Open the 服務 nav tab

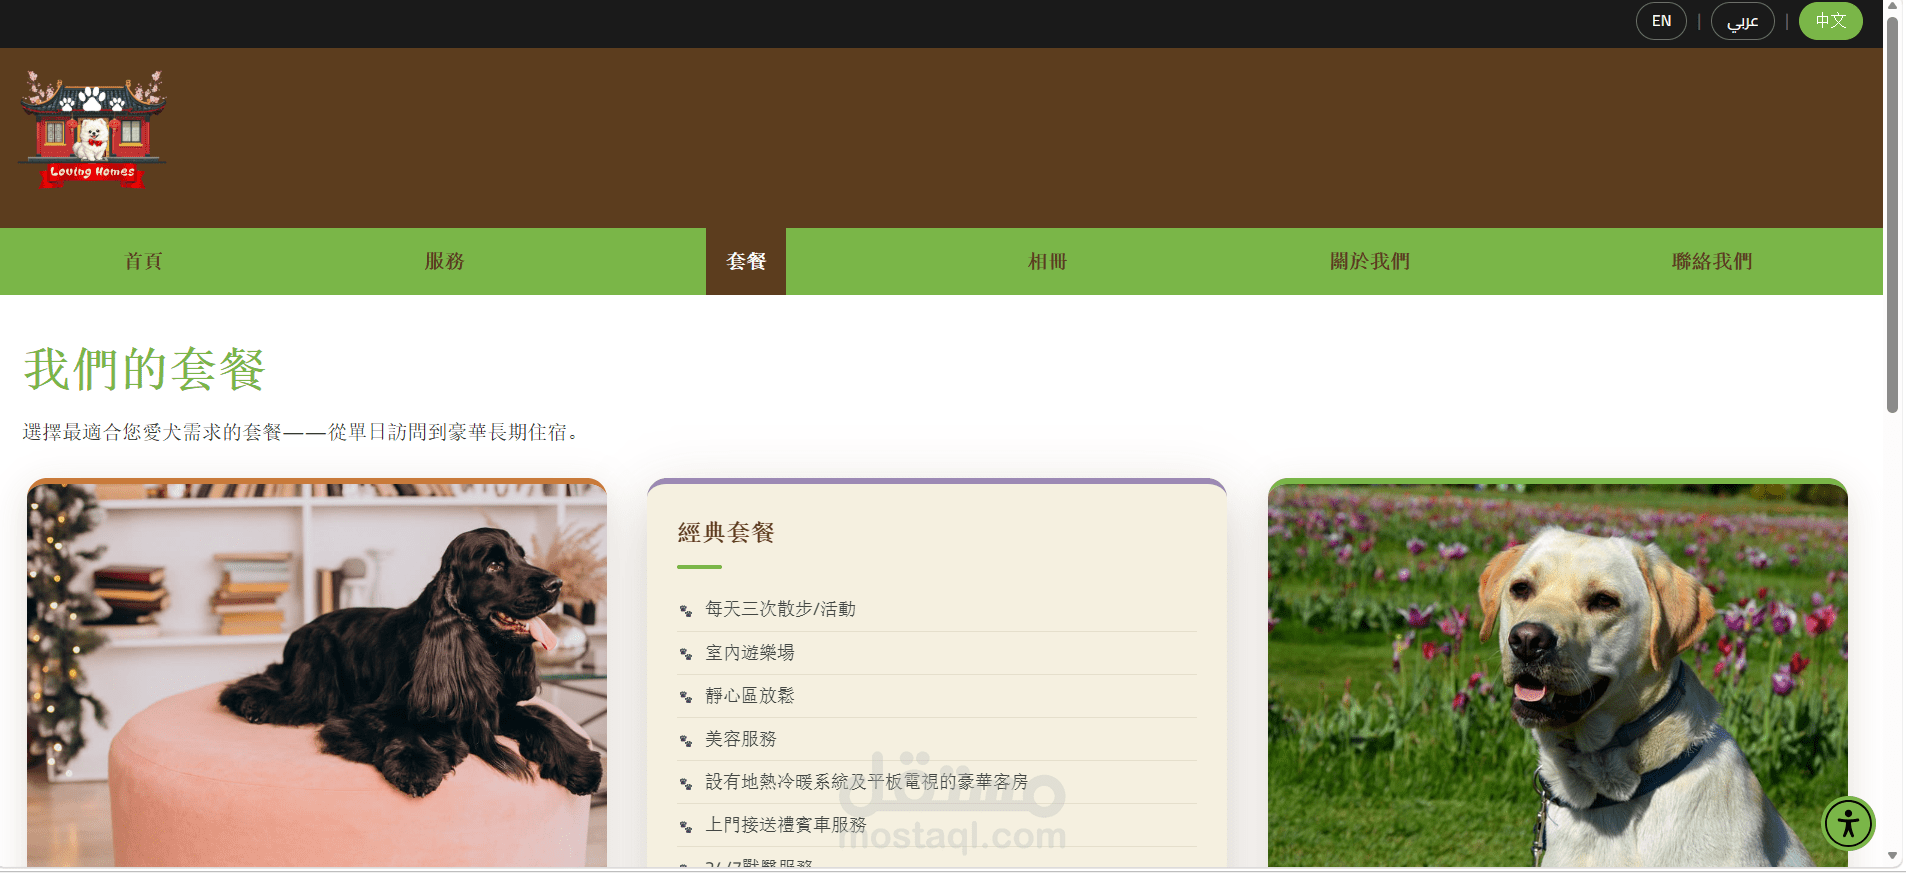click(444, 261)
